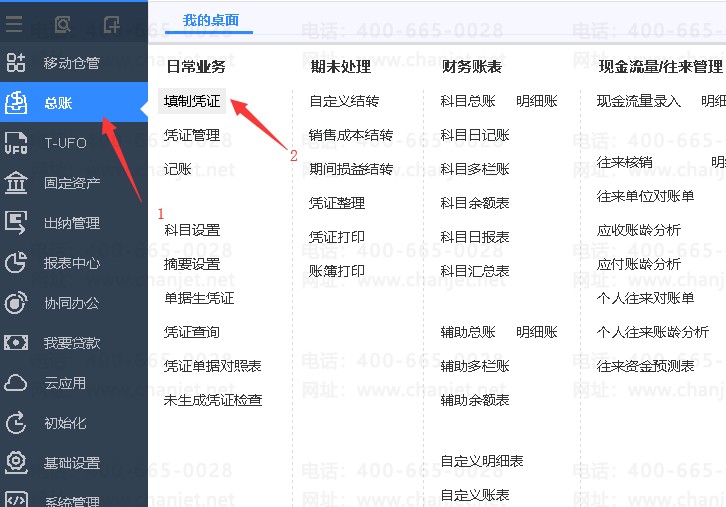The image size is (726, 507).
Task: Open 凭证查询 link
Action: coord(192,332)
